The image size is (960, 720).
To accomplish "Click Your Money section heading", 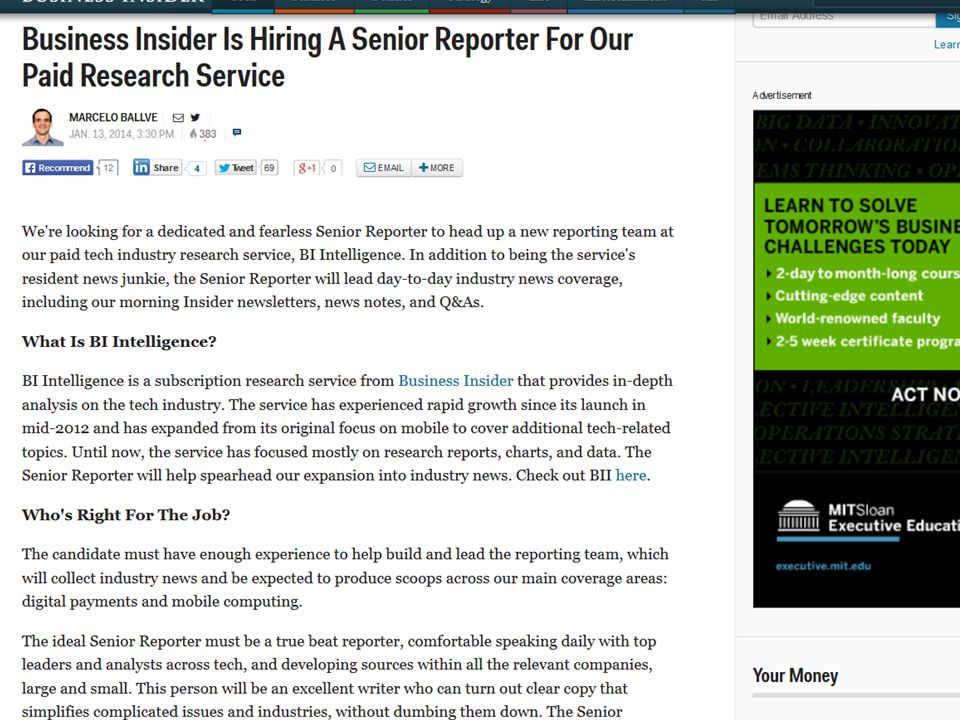I will click(795, 675).
